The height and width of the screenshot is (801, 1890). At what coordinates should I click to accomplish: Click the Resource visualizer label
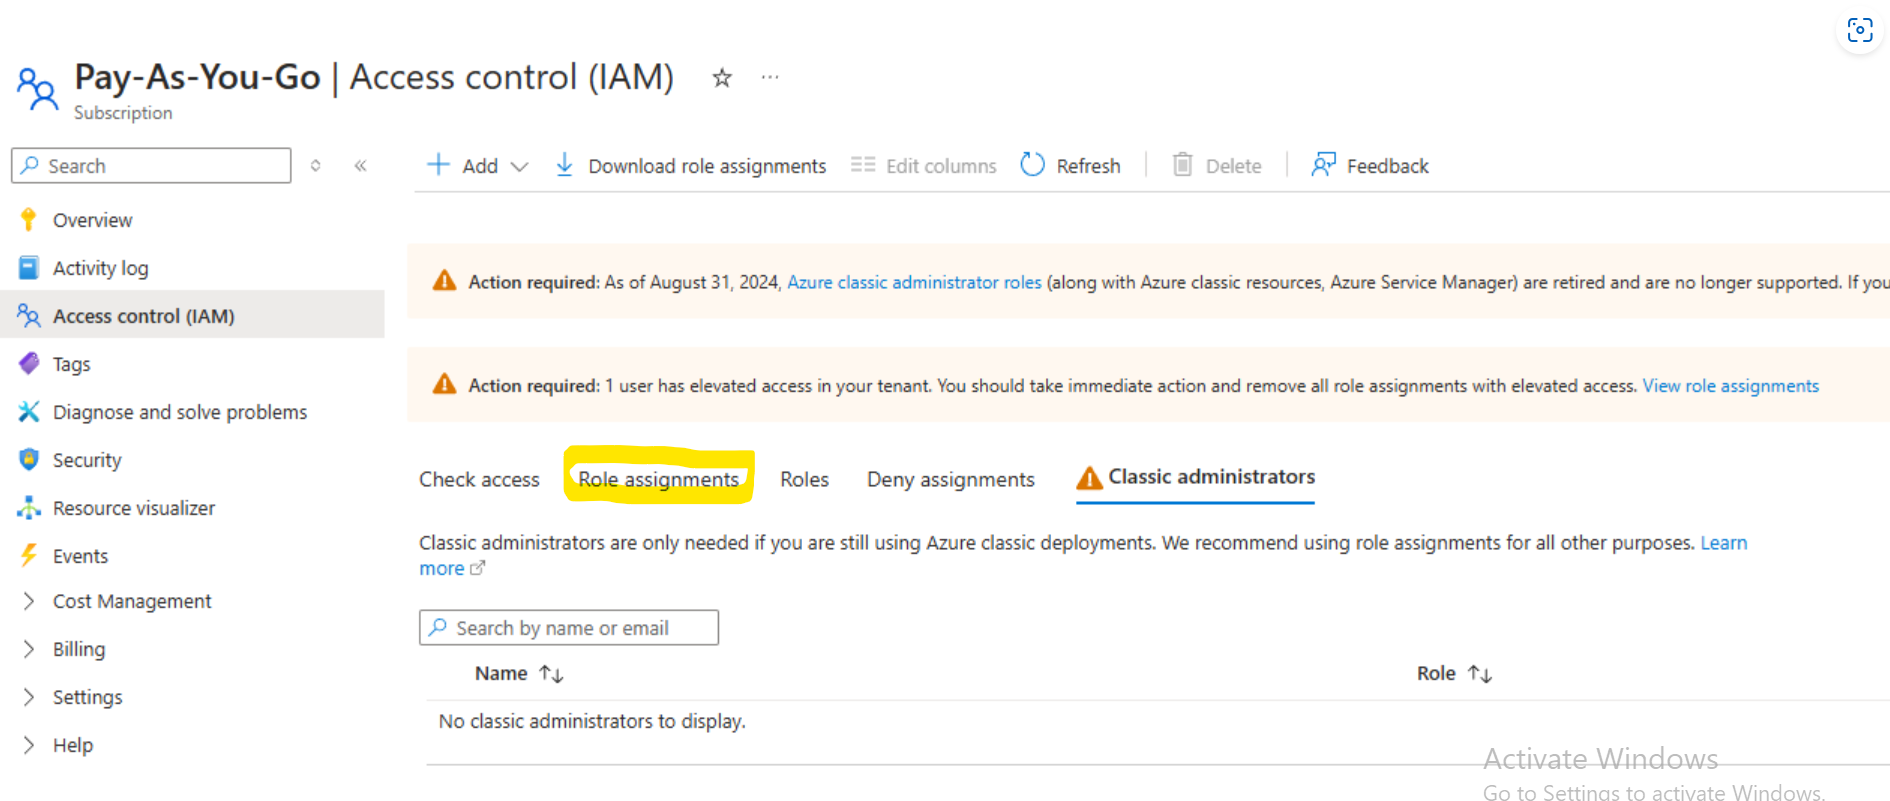click(x=134, y=508)
